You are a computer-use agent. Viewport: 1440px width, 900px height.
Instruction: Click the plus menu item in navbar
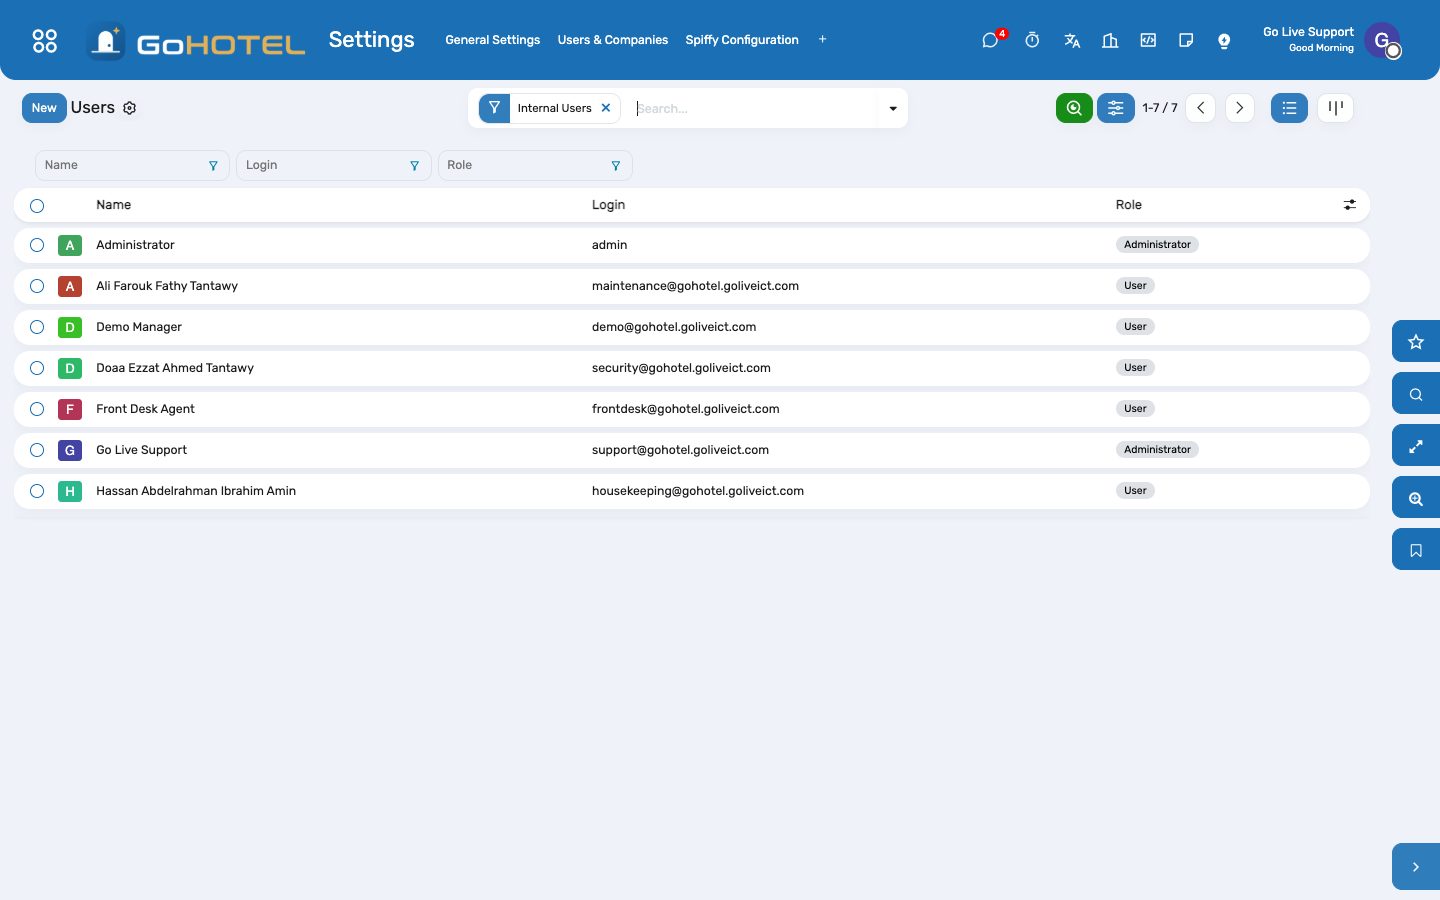click(x=822, y=40)
